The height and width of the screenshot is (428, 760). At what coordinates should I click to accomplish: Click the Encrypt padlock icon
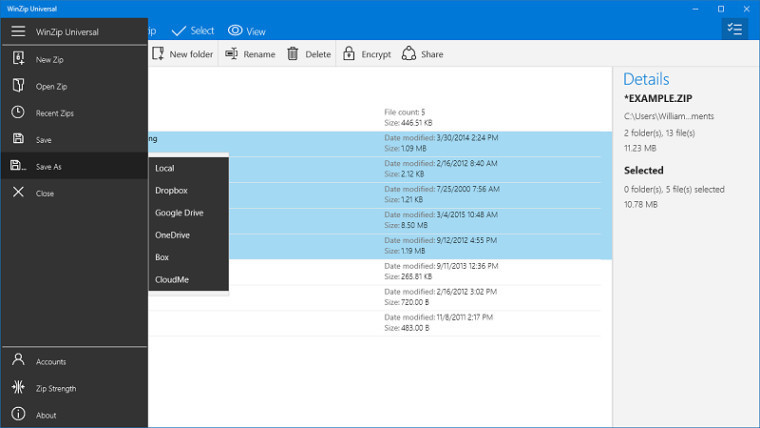(348, 53)
